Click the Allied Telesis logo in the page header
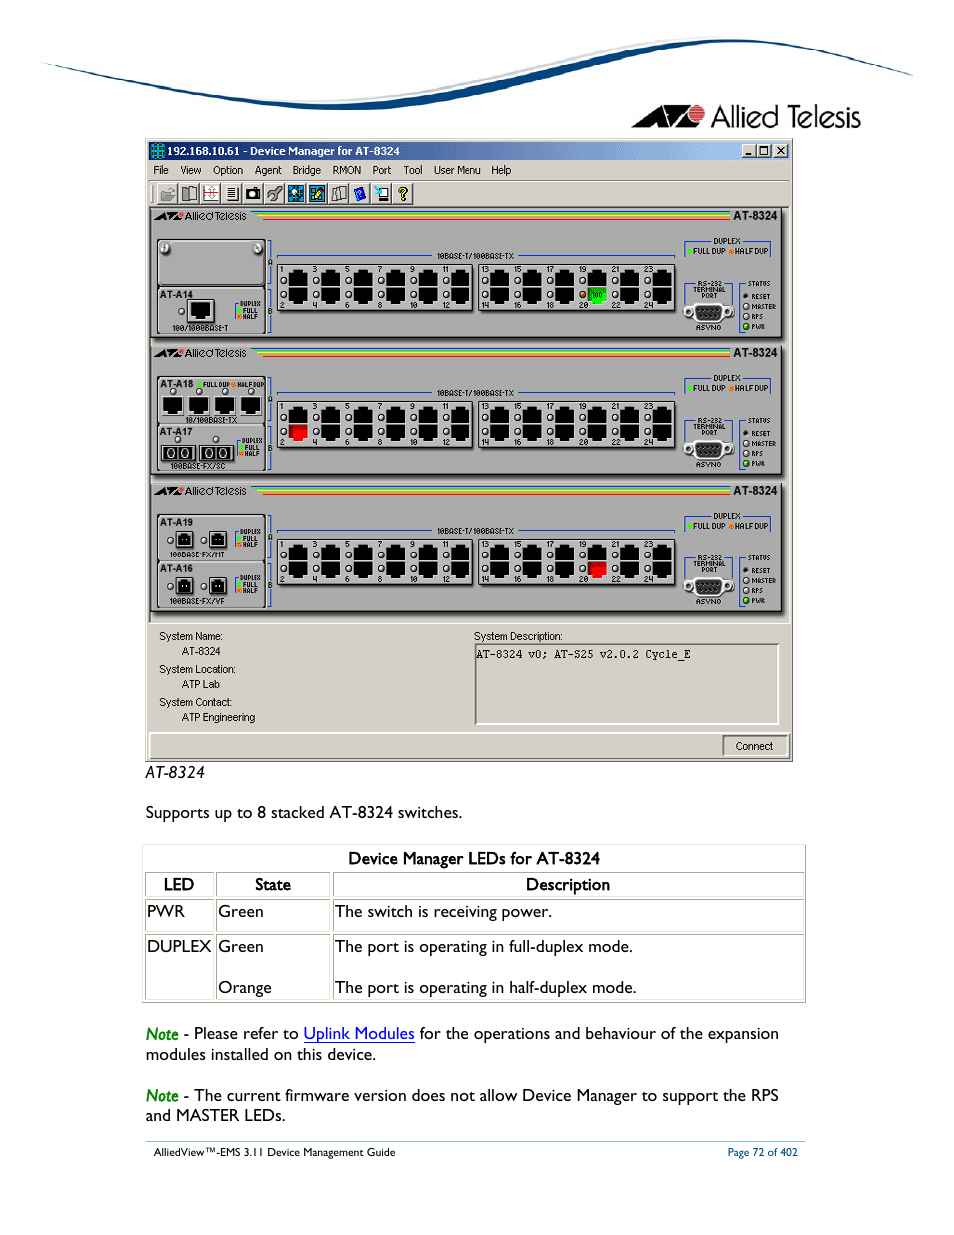Image resolution: width=954 pixels, height=1235 pixels. (x=746, y=117)
